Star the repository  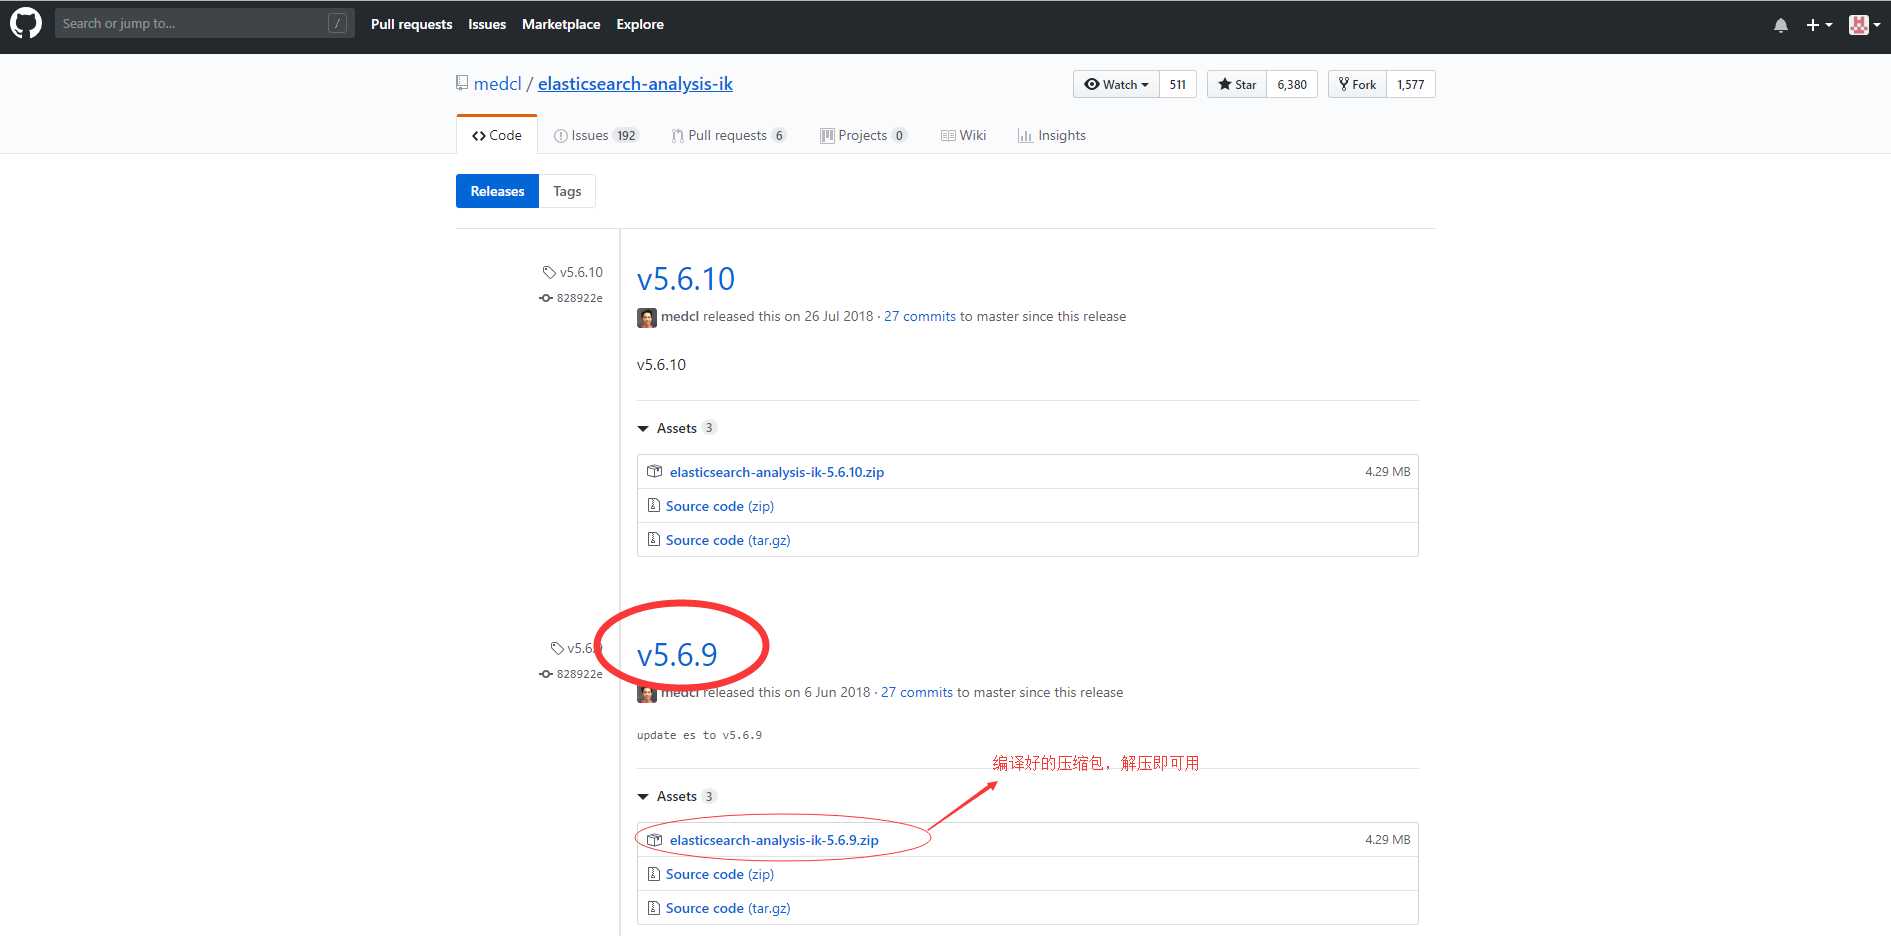pyautogui.click(x=1237, y=84)
